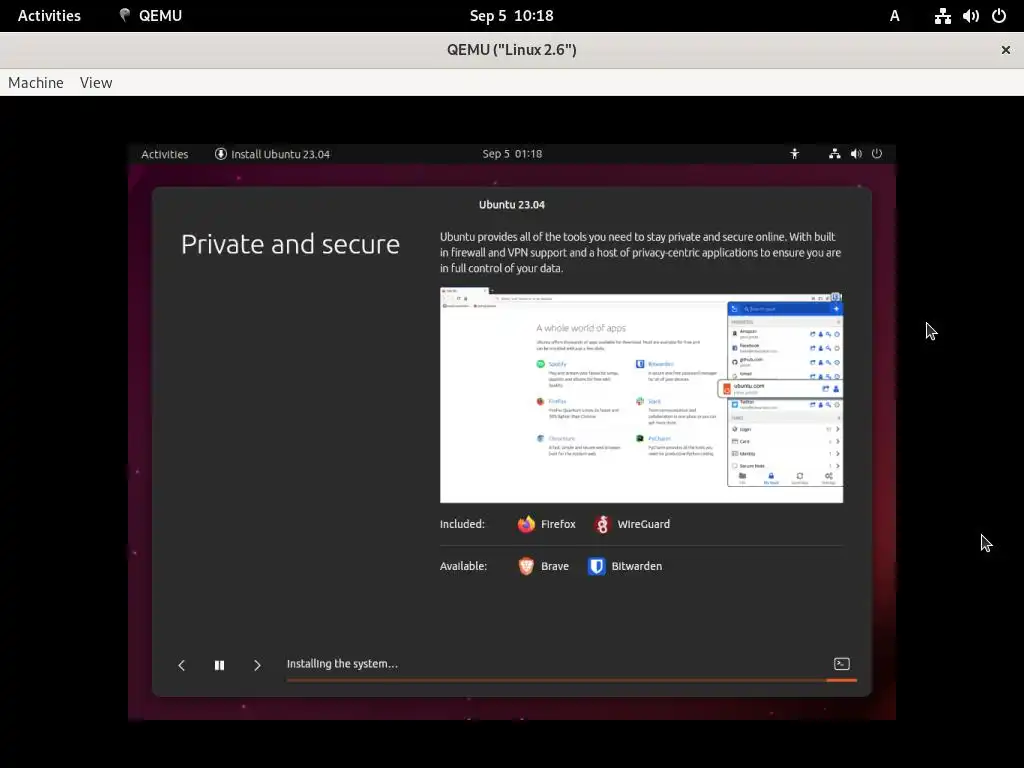The width and height of the screenshot is (1024, 768).
Task: Click guest power icon
Action: 877,153
